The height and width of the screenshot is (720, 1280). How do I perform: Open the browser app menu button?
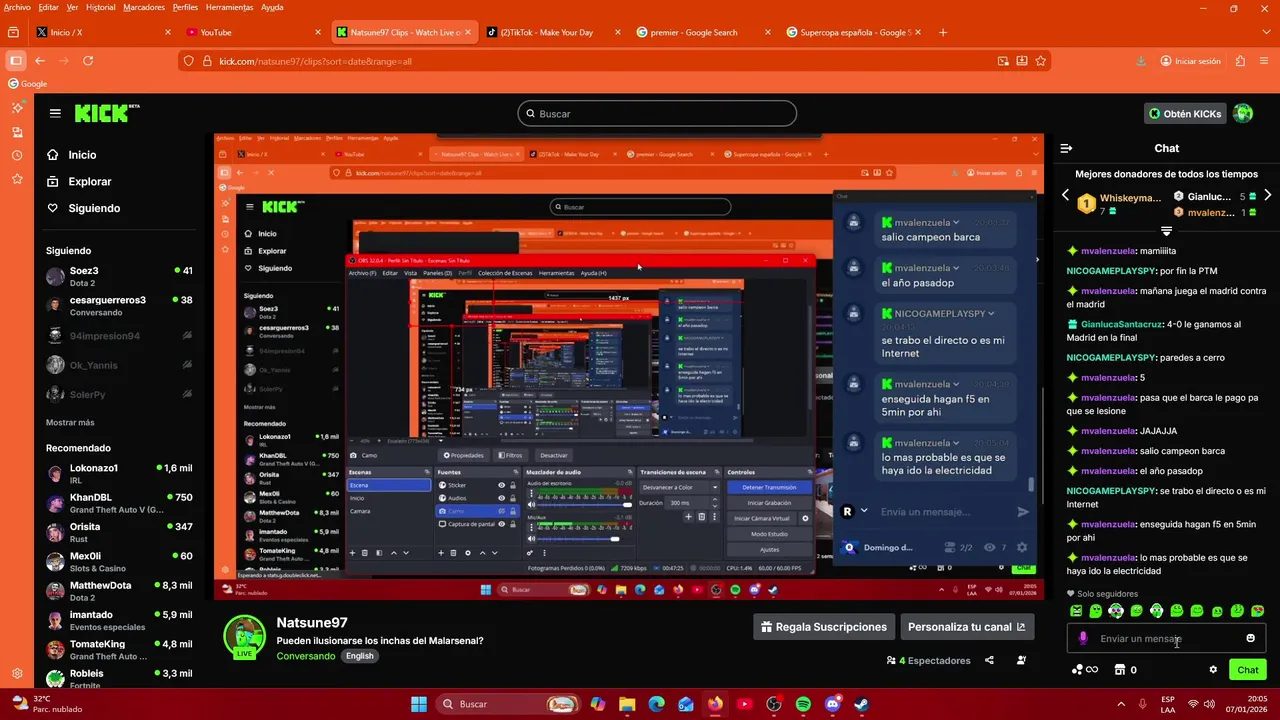[1264, 61]
